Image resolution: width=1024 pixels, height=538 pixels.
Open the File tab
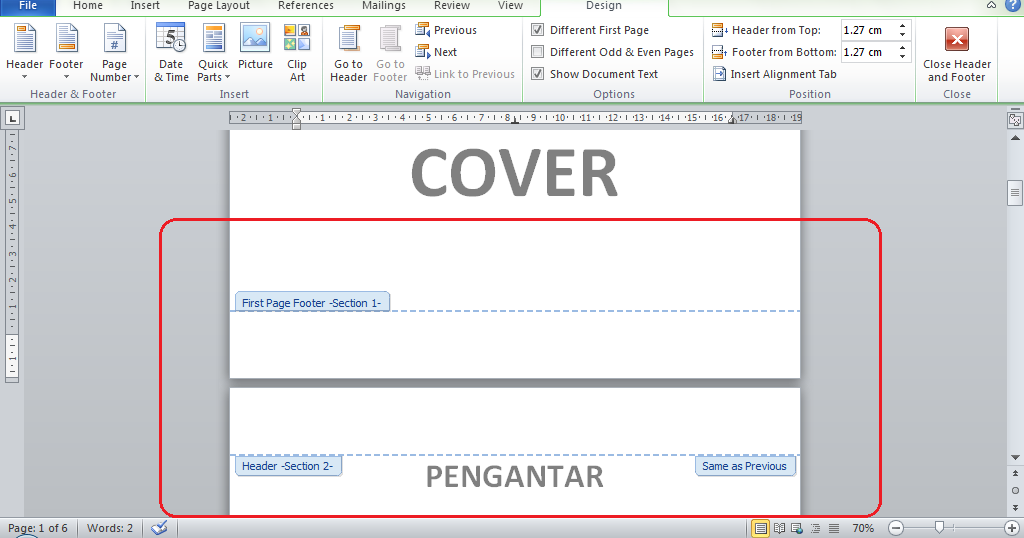tap(27, 6)
